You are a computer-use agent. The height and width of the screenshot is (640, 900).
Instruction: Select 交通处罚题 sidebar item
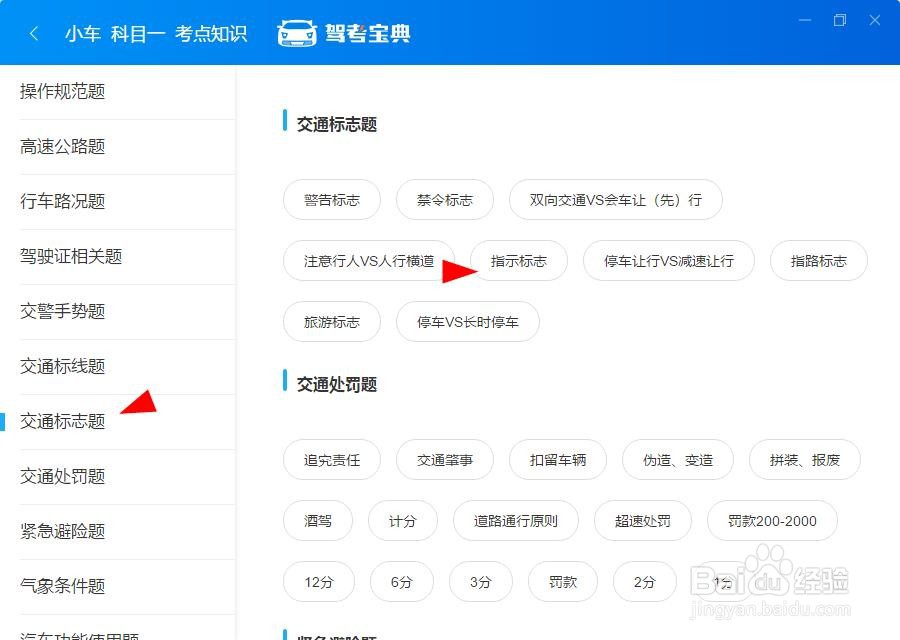click(x=118, y=477)
